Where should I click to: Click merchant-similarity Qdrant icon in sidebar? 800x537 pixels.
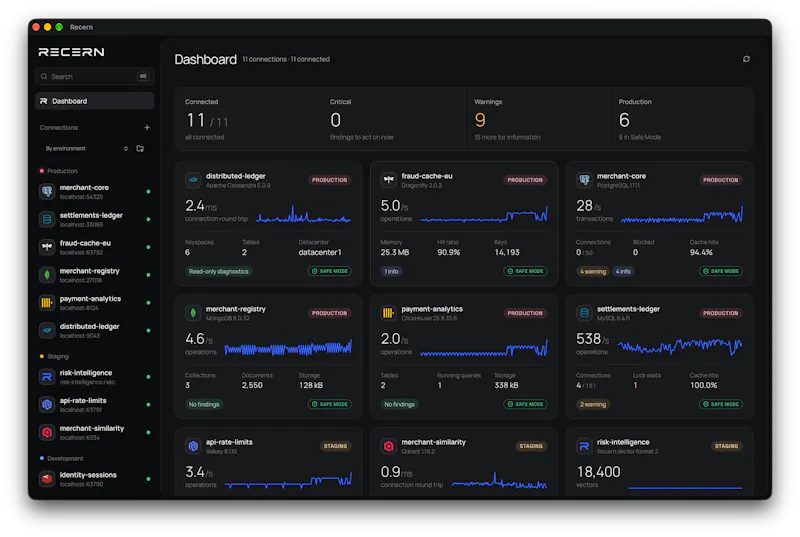(x=47, y=432)
